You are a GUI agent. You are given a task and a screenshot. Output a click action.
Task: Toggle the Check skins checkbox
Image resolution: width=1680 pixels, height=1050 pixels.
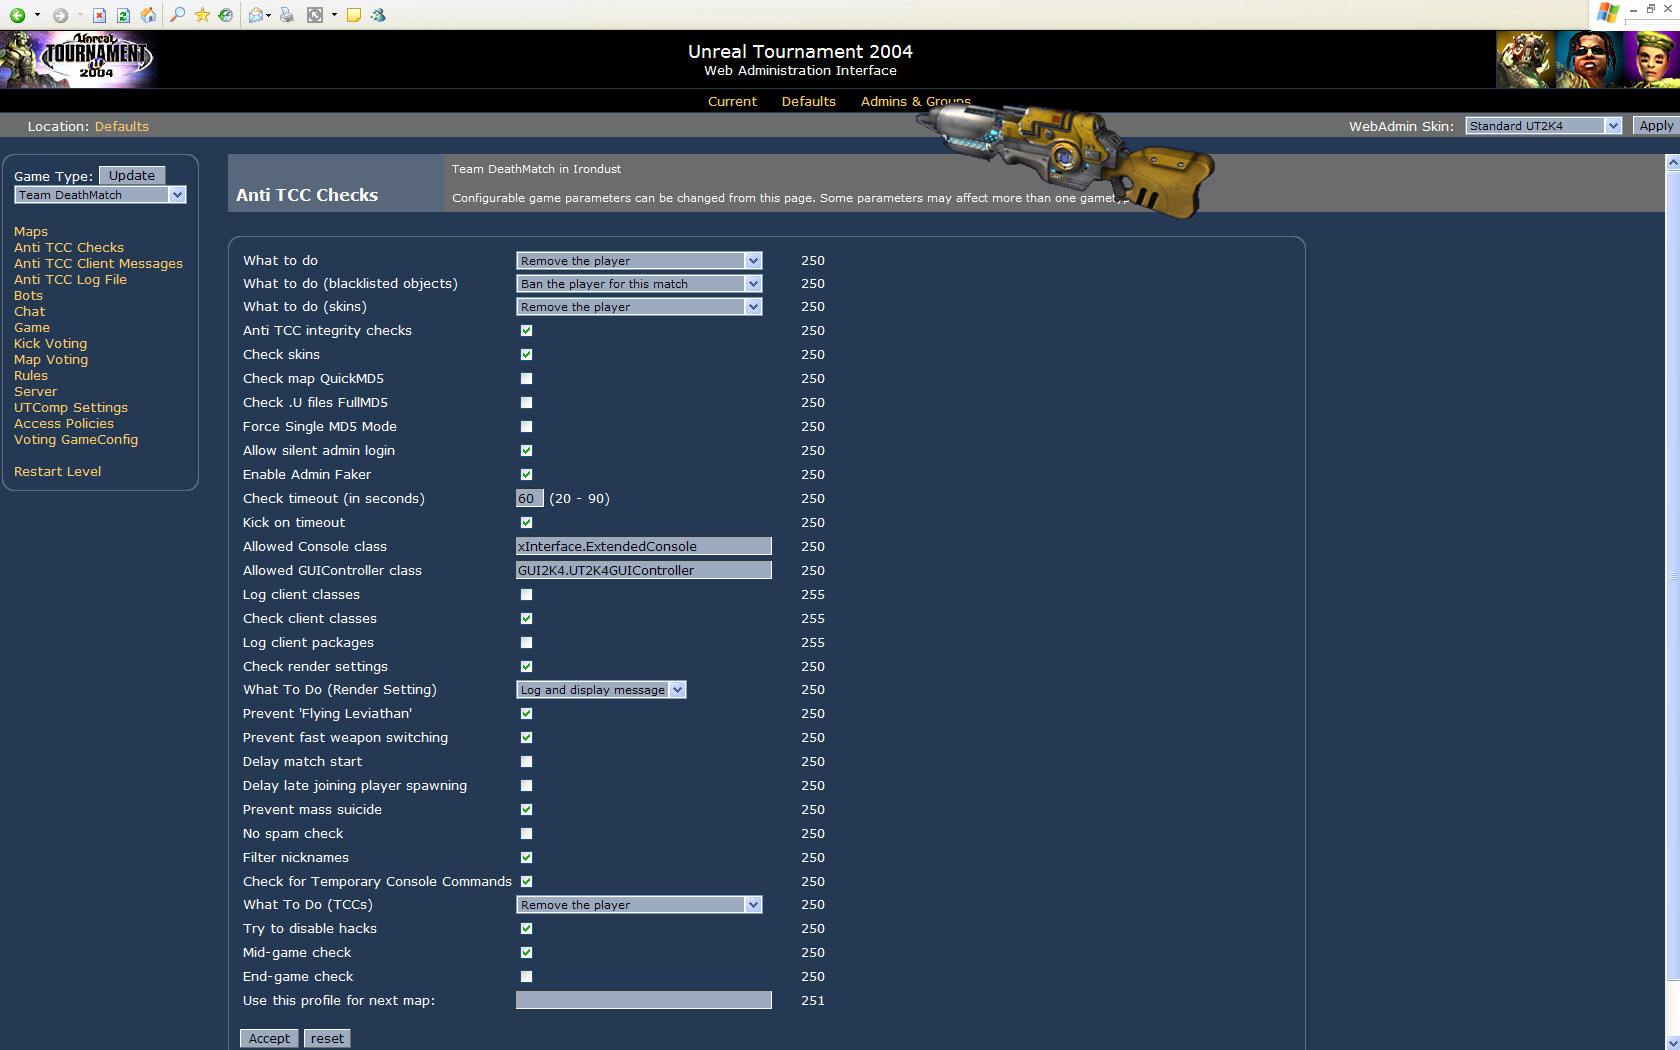tap(526, 355)
